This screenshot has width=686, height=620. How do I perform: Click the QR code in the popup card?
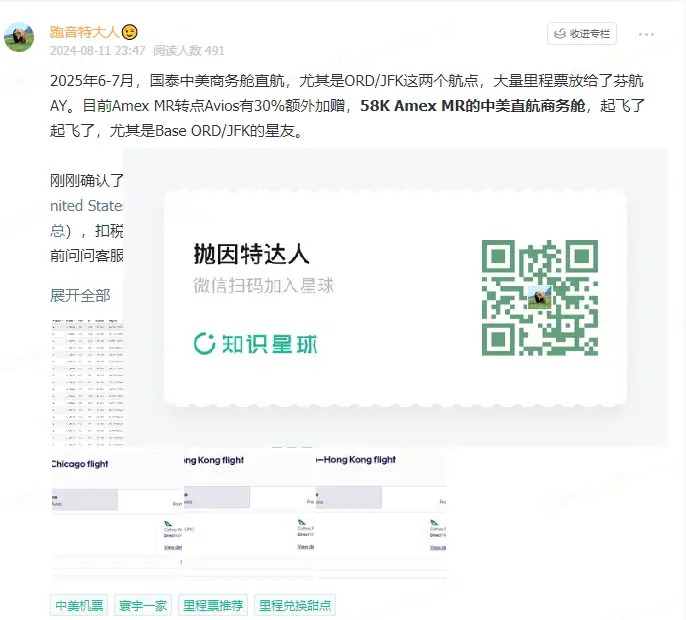coord(539,298)
